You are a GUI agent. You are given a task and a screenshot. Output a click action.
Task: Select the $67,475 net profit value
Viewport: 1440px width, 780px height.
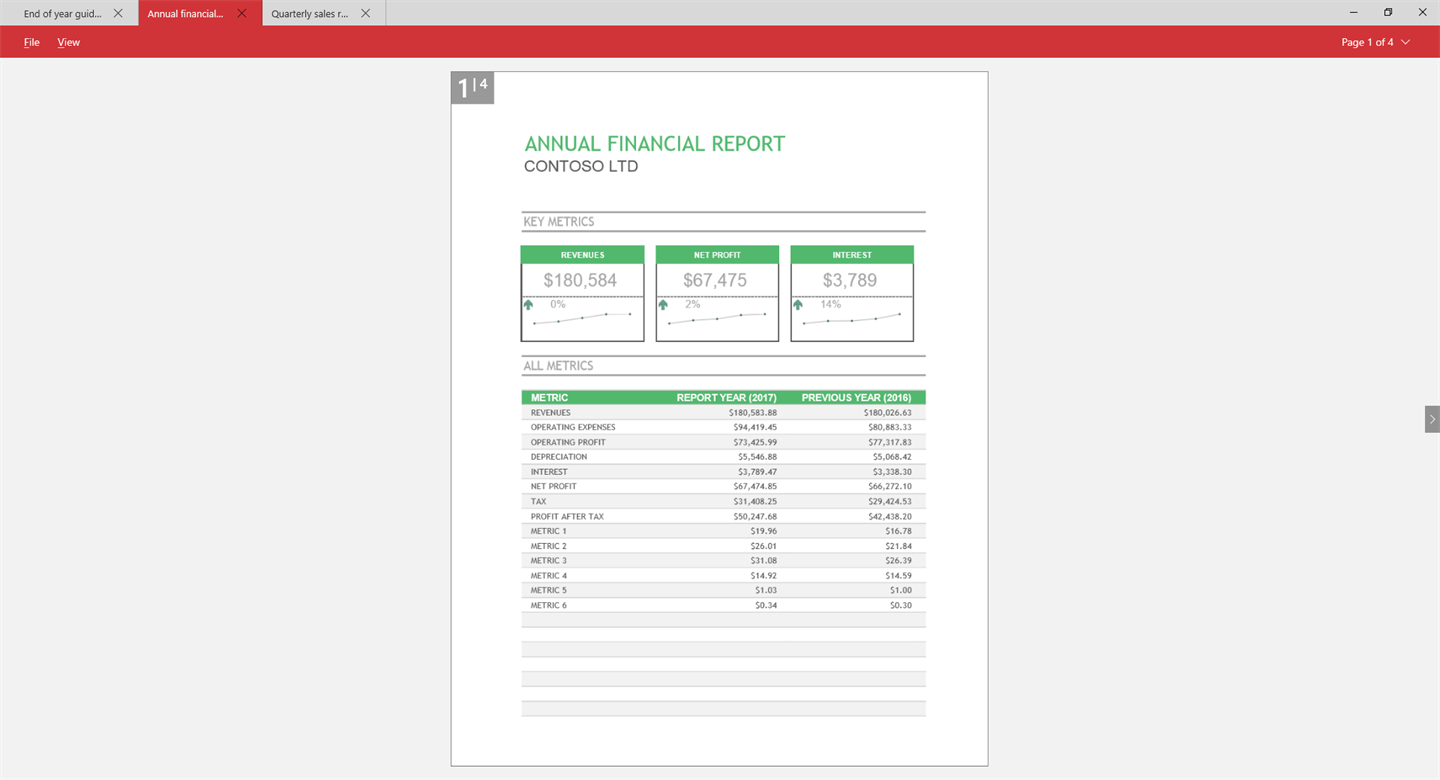[x=715, y=281]
